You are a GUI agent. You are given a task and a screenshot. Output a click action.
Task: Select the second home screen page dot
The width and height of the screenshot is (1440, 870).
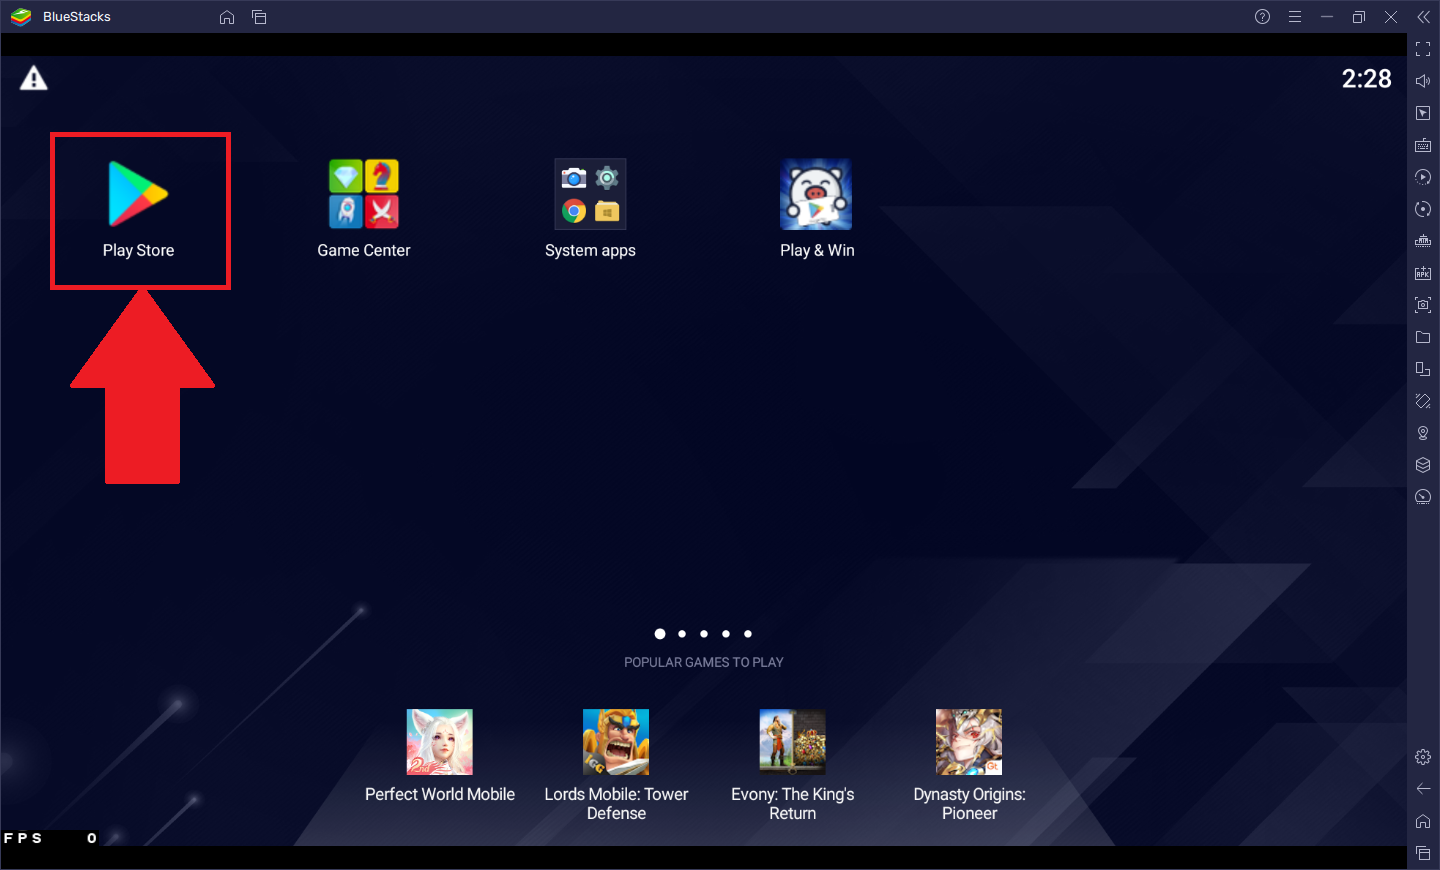(682, 633)
